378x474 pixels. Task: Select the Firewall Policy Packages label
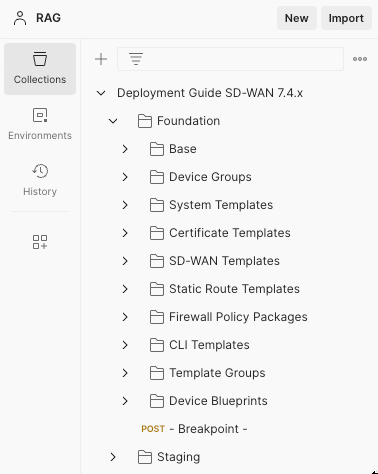238,317
